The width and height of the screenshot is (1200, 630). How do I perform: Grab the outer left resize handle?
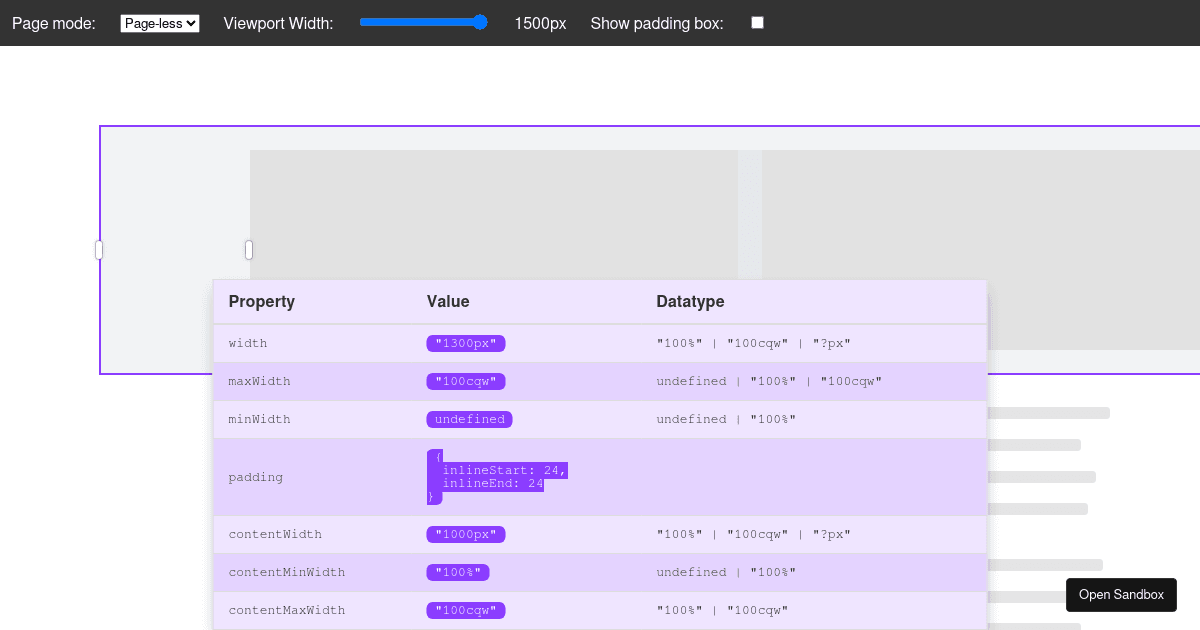[99, 250]
